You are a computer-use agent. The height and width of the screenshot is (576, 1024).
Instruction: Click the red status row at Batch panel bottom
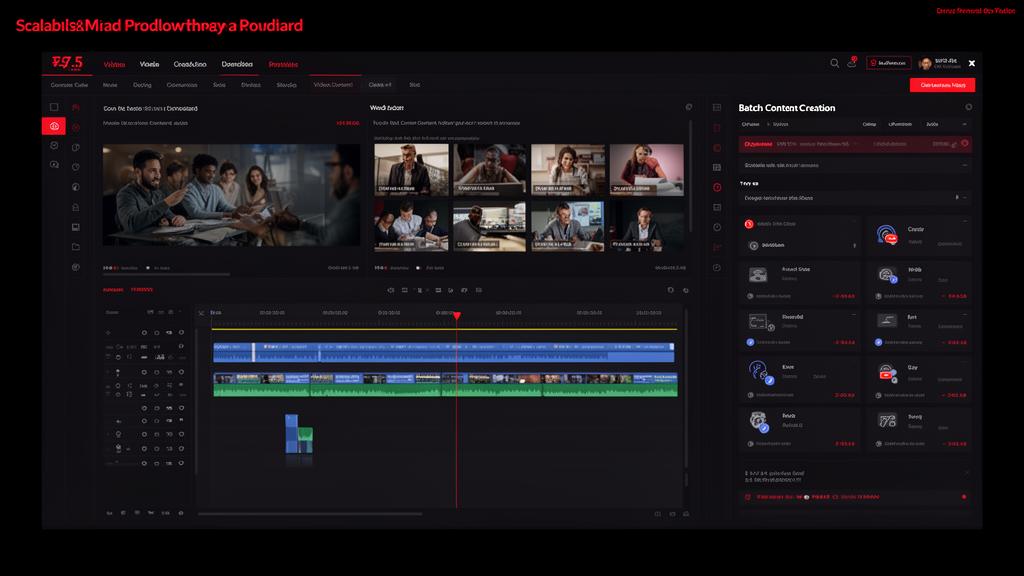pyautogui.click(x=855, y=497)
